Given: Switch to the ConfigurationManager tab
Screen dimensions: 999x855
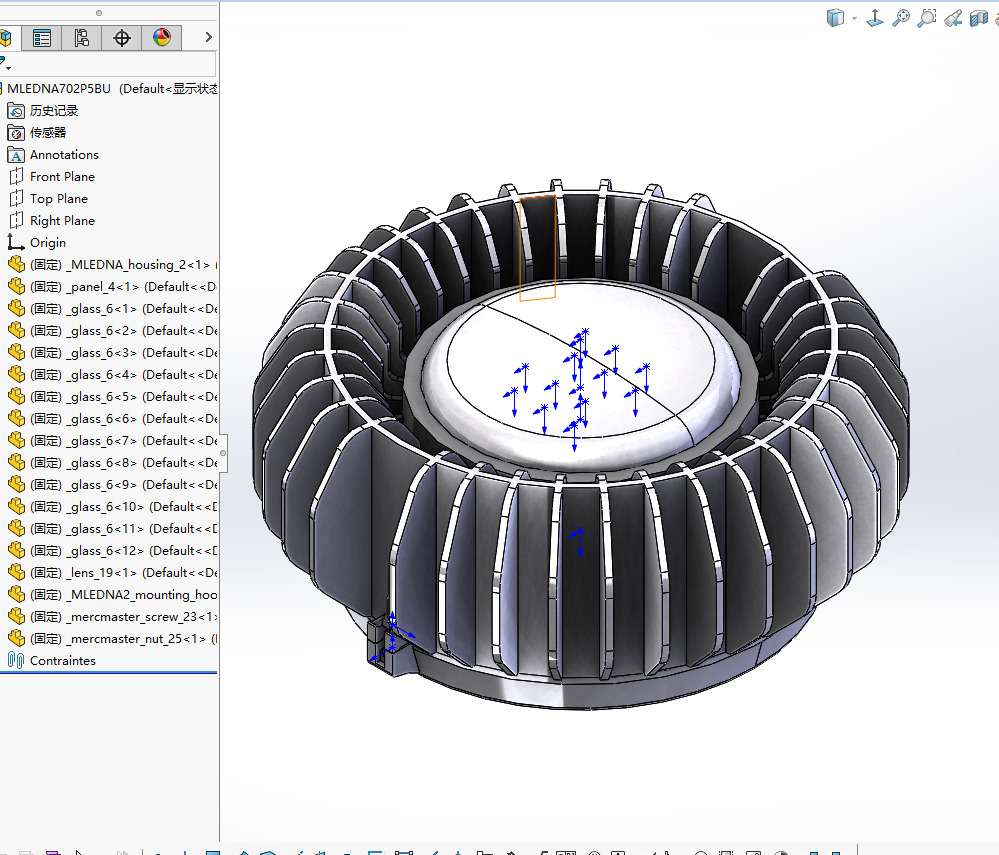Looking at the screenshot, I should point(81,38).
